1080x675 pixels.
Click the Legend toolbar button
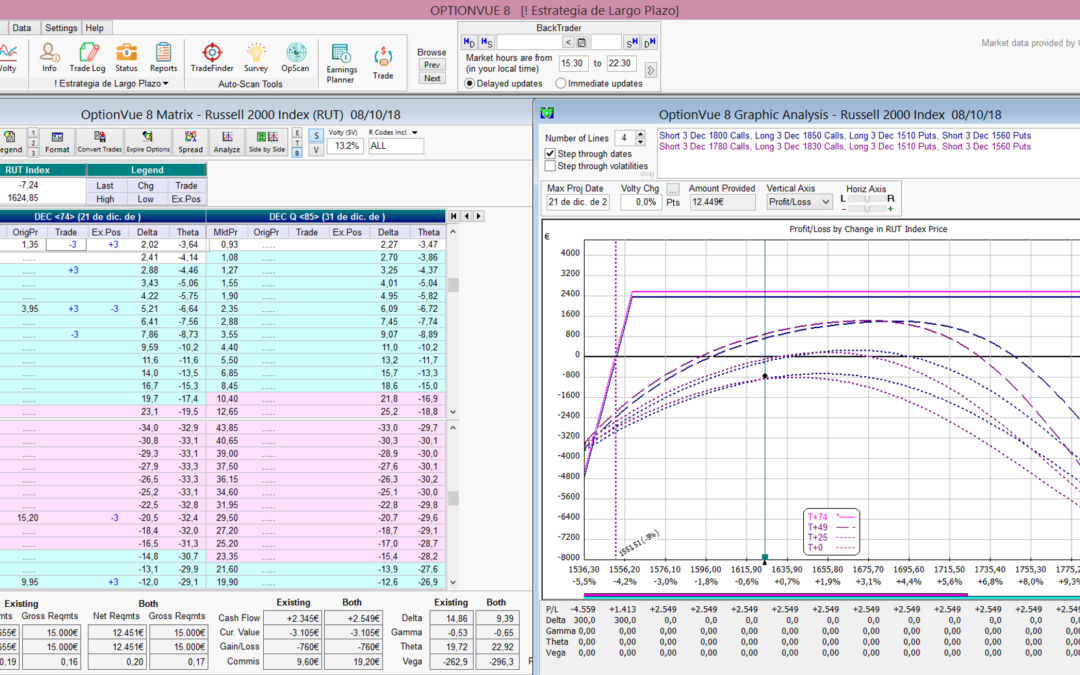tap(10, 142)
